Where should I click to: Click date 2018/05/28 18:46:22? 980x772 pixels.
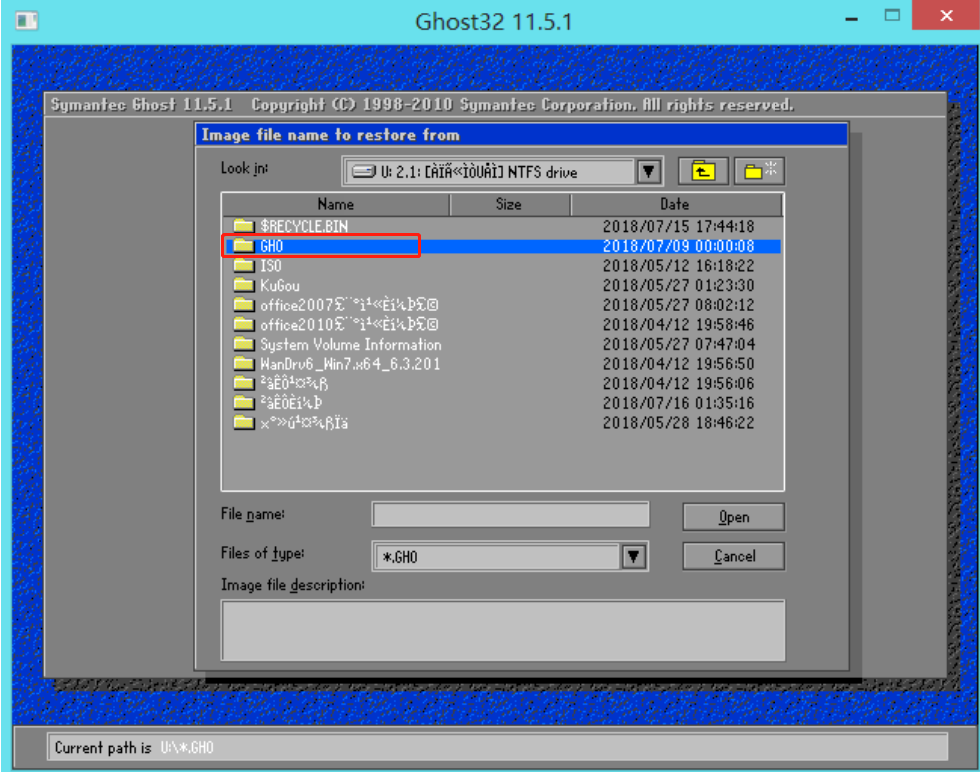coord(678,423)
